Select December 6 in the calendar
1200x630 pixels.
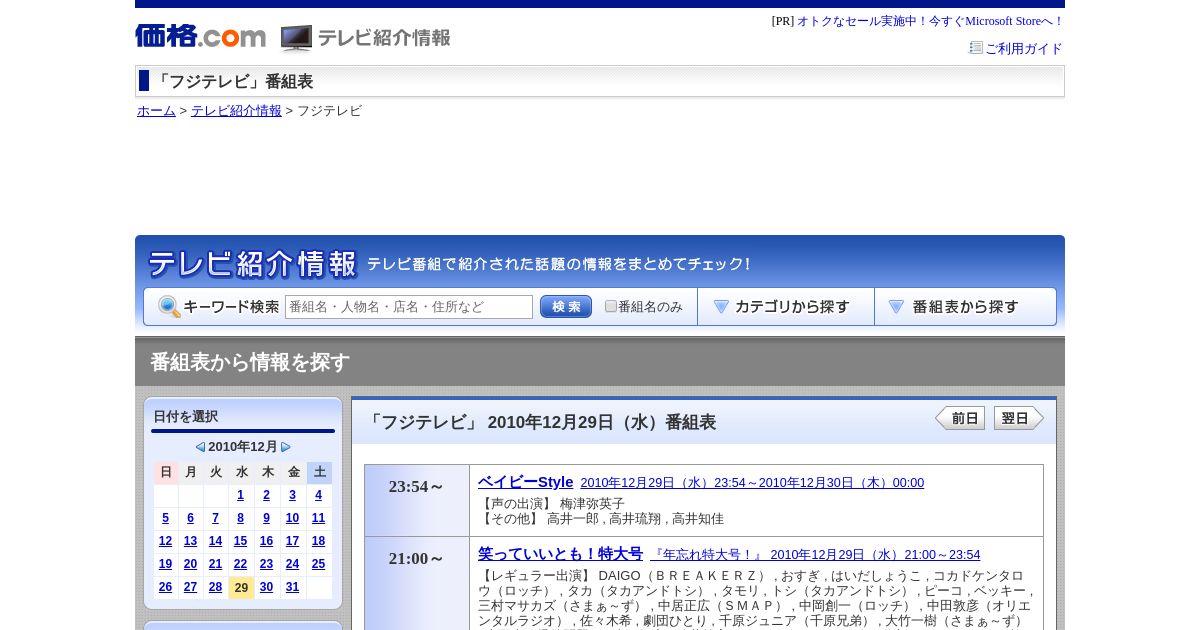[190, 518]
